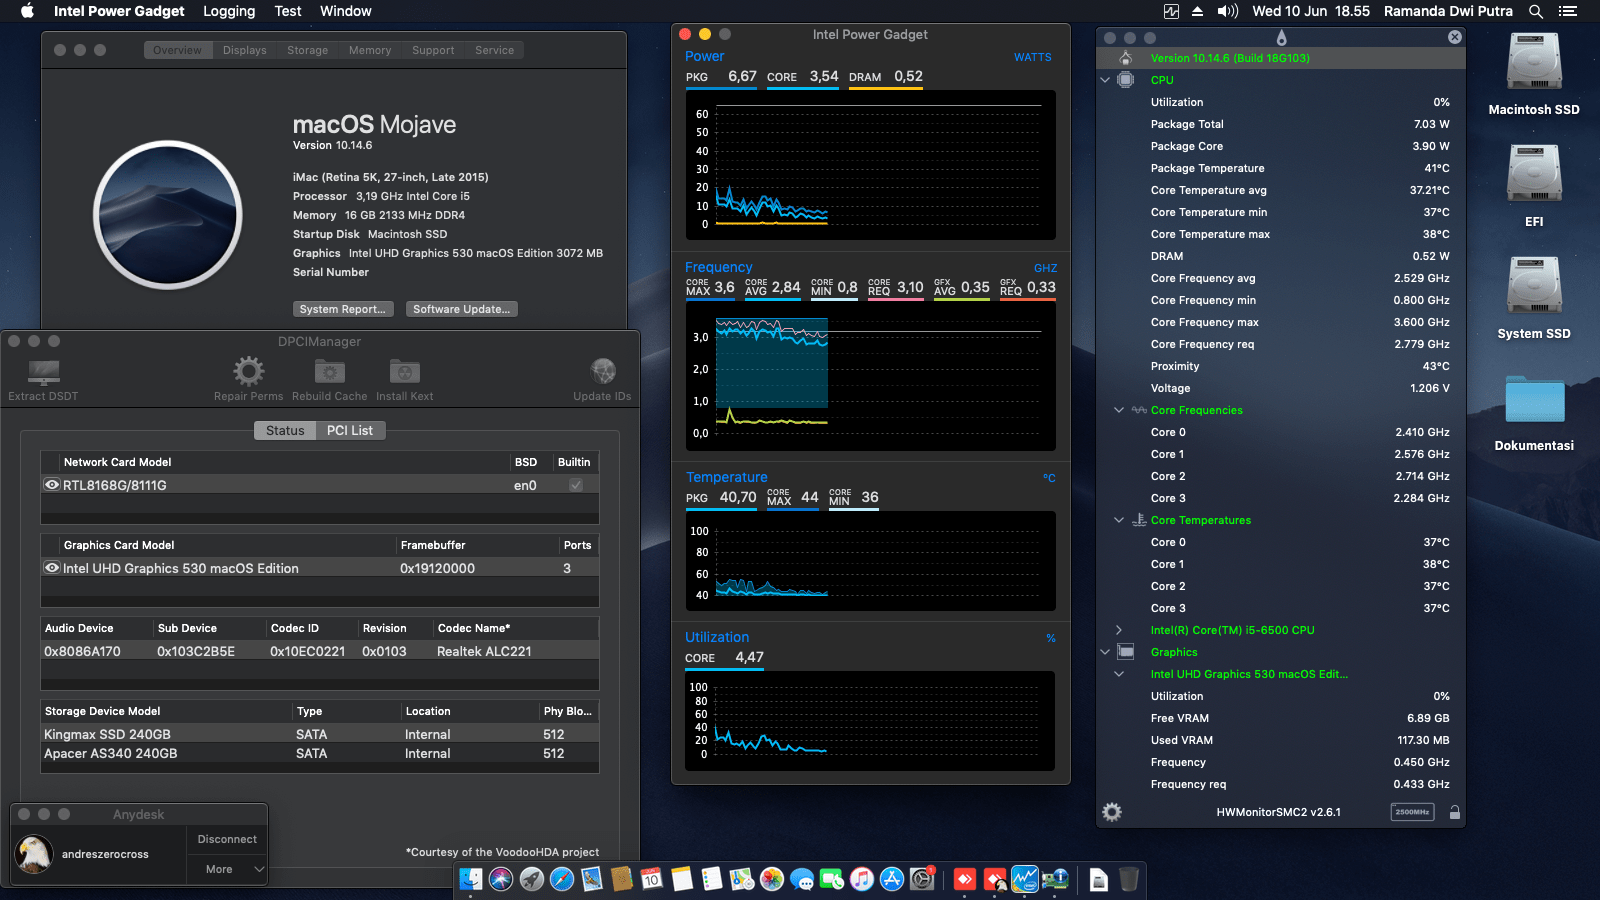Toggle the Builtin checkbox for RTL8168G/8111G

[574, 484]
